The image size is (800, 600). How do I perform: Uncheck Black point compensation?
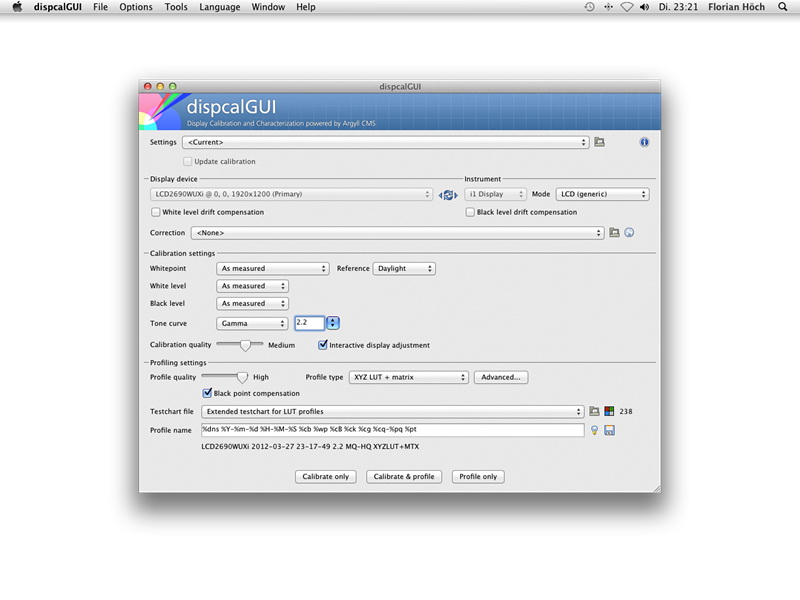(x=207, y=393)
